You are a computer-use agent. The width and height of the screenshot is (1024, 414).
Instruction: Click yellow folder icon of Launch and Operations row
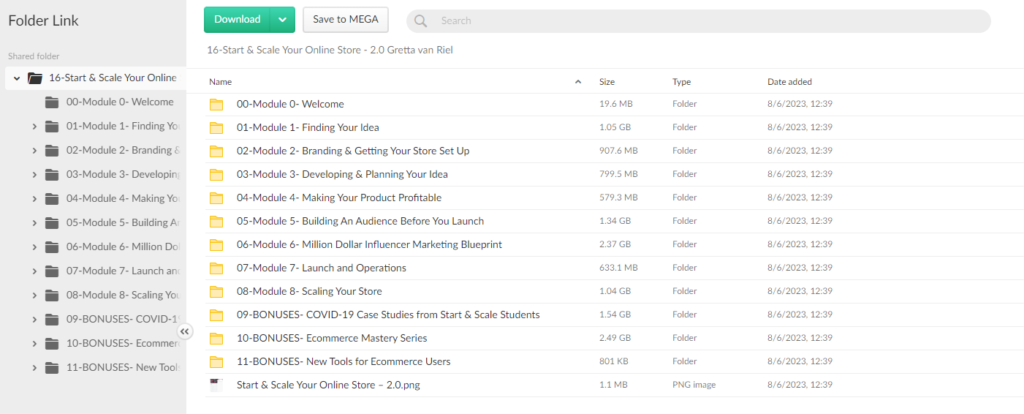coord(216,268)
